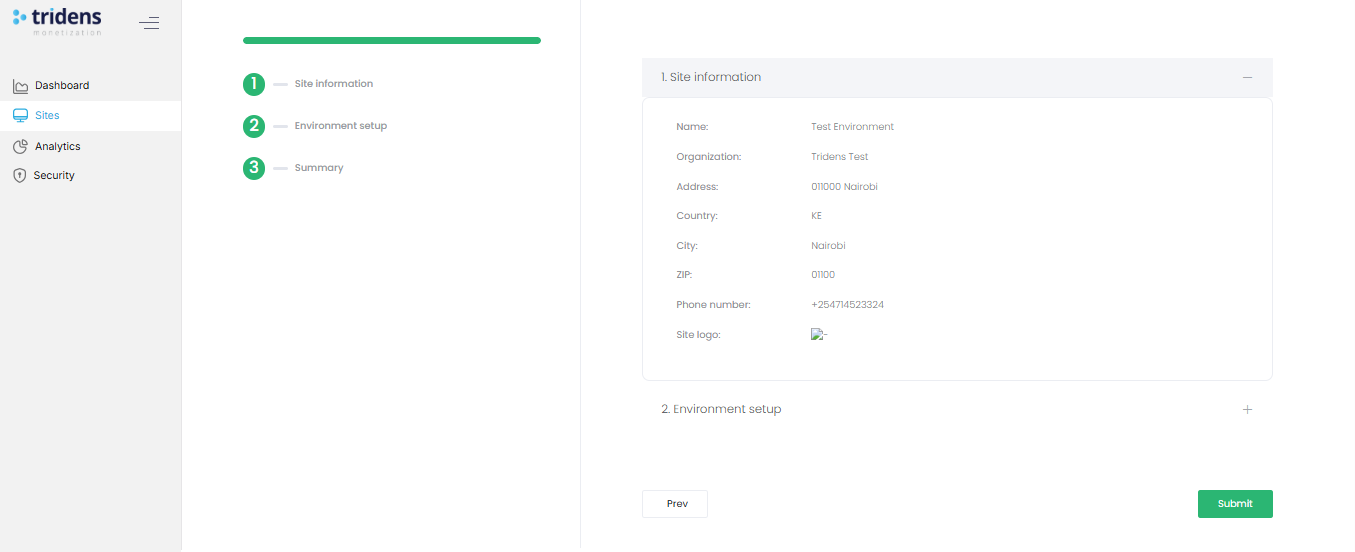Click the 2. Environment setup header
1355x552 pixels.
(x=957, y=410)
